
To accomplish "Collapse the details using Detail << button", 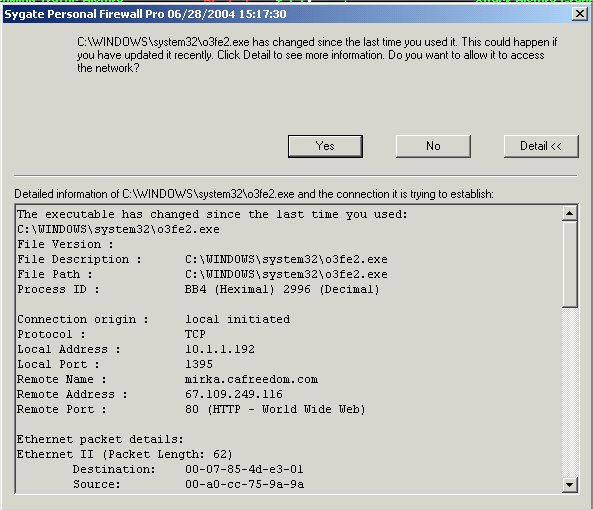I will click(x=541, y=146).
